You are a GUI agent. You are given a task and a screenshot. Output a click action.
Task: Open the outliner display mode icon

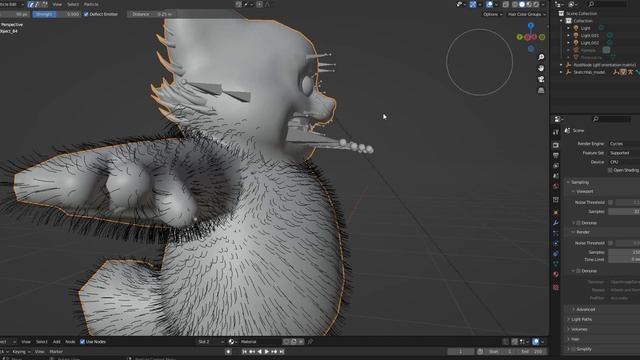click(573, 4)
